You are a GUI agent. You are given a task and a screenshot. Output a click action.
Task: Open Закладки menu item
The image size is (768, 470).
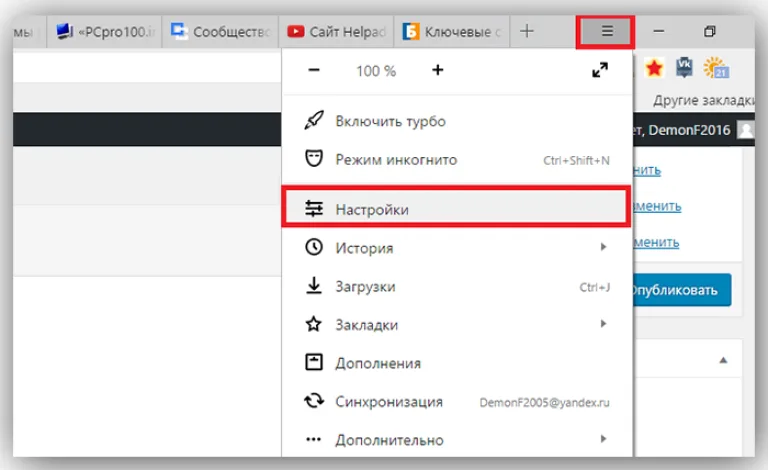point(456,325)
